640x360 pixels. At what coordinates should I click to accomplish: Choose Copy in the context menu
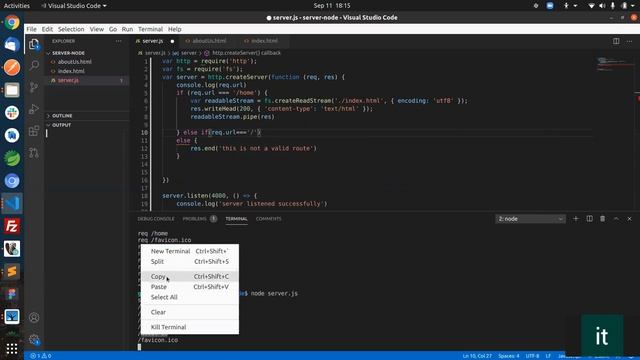190,276
